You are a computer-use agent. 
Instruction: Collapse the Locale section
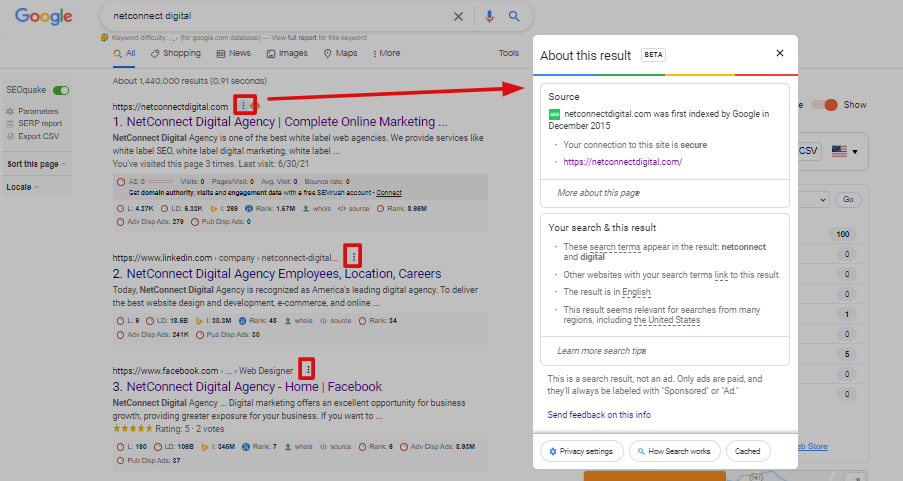pos(22,187)
